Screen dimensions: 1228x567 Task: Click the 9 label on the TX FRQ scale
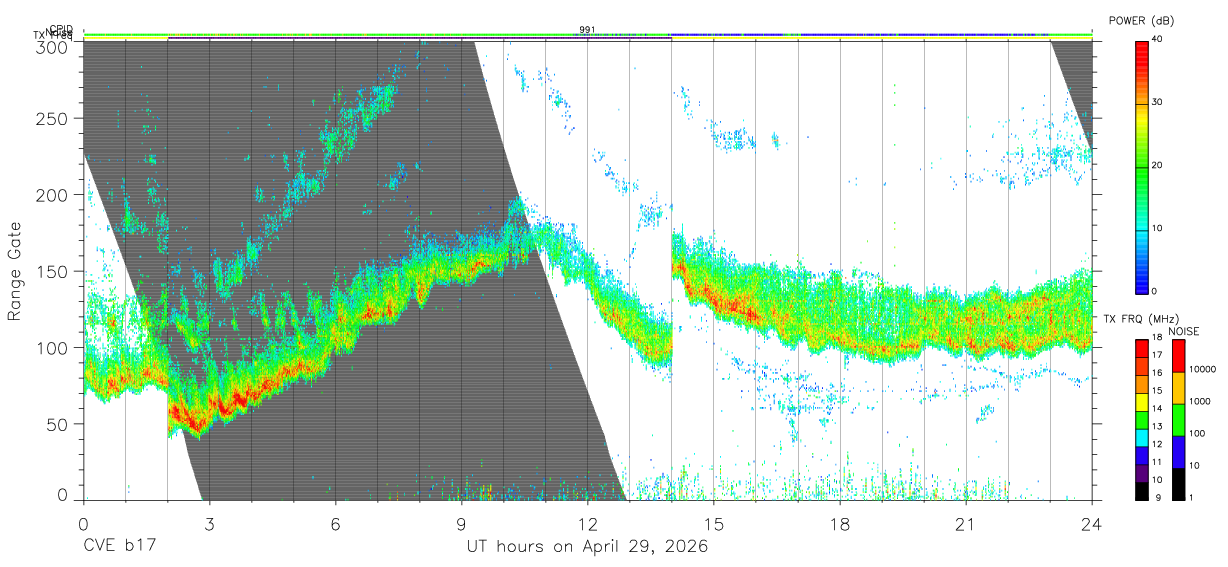[1159, 497]
